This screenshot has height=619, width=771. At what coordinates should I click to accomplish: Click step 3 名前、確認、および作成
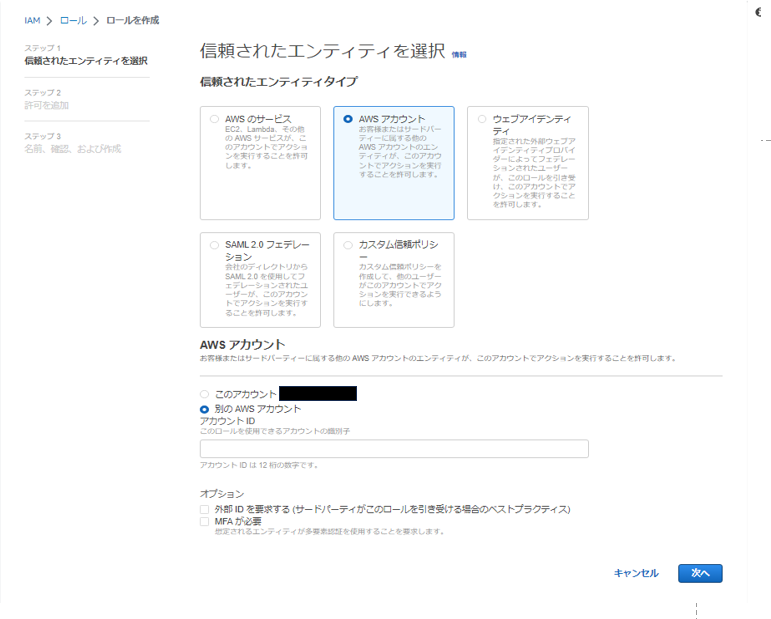pyautogui.click(x=73, y=148)
